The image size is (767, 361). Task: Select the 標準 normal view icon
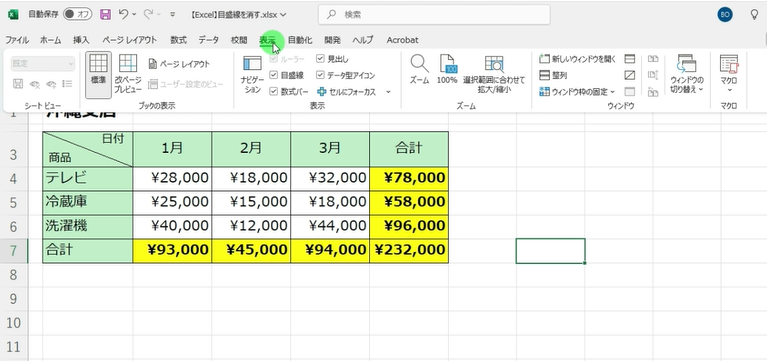pos(98,74)
